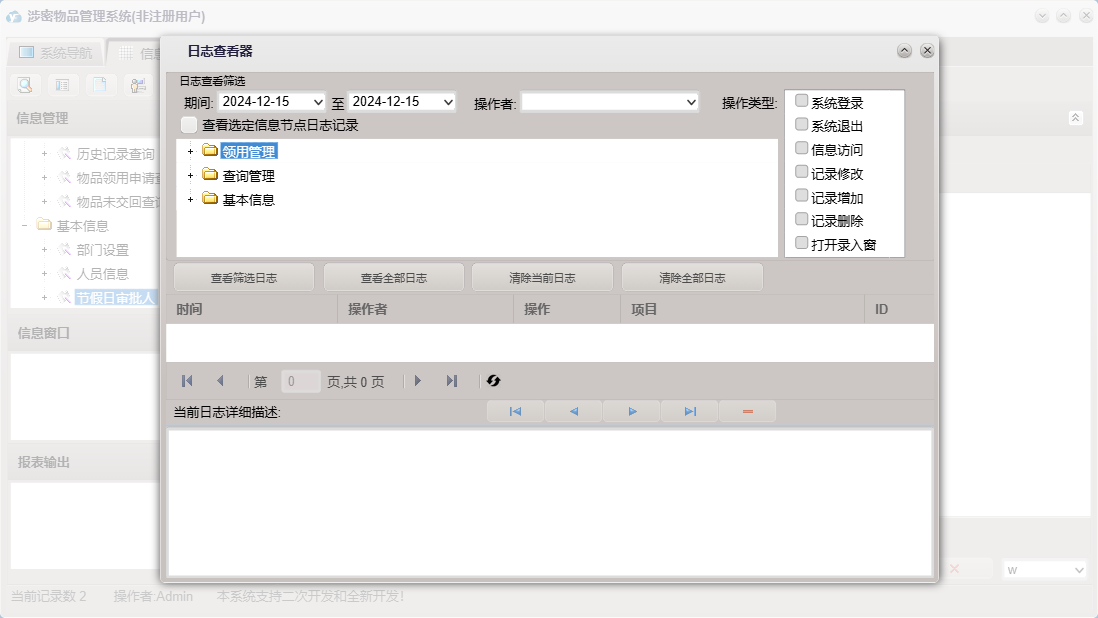Collapse 基本信息 node in navigation panel

coord(25,225)
